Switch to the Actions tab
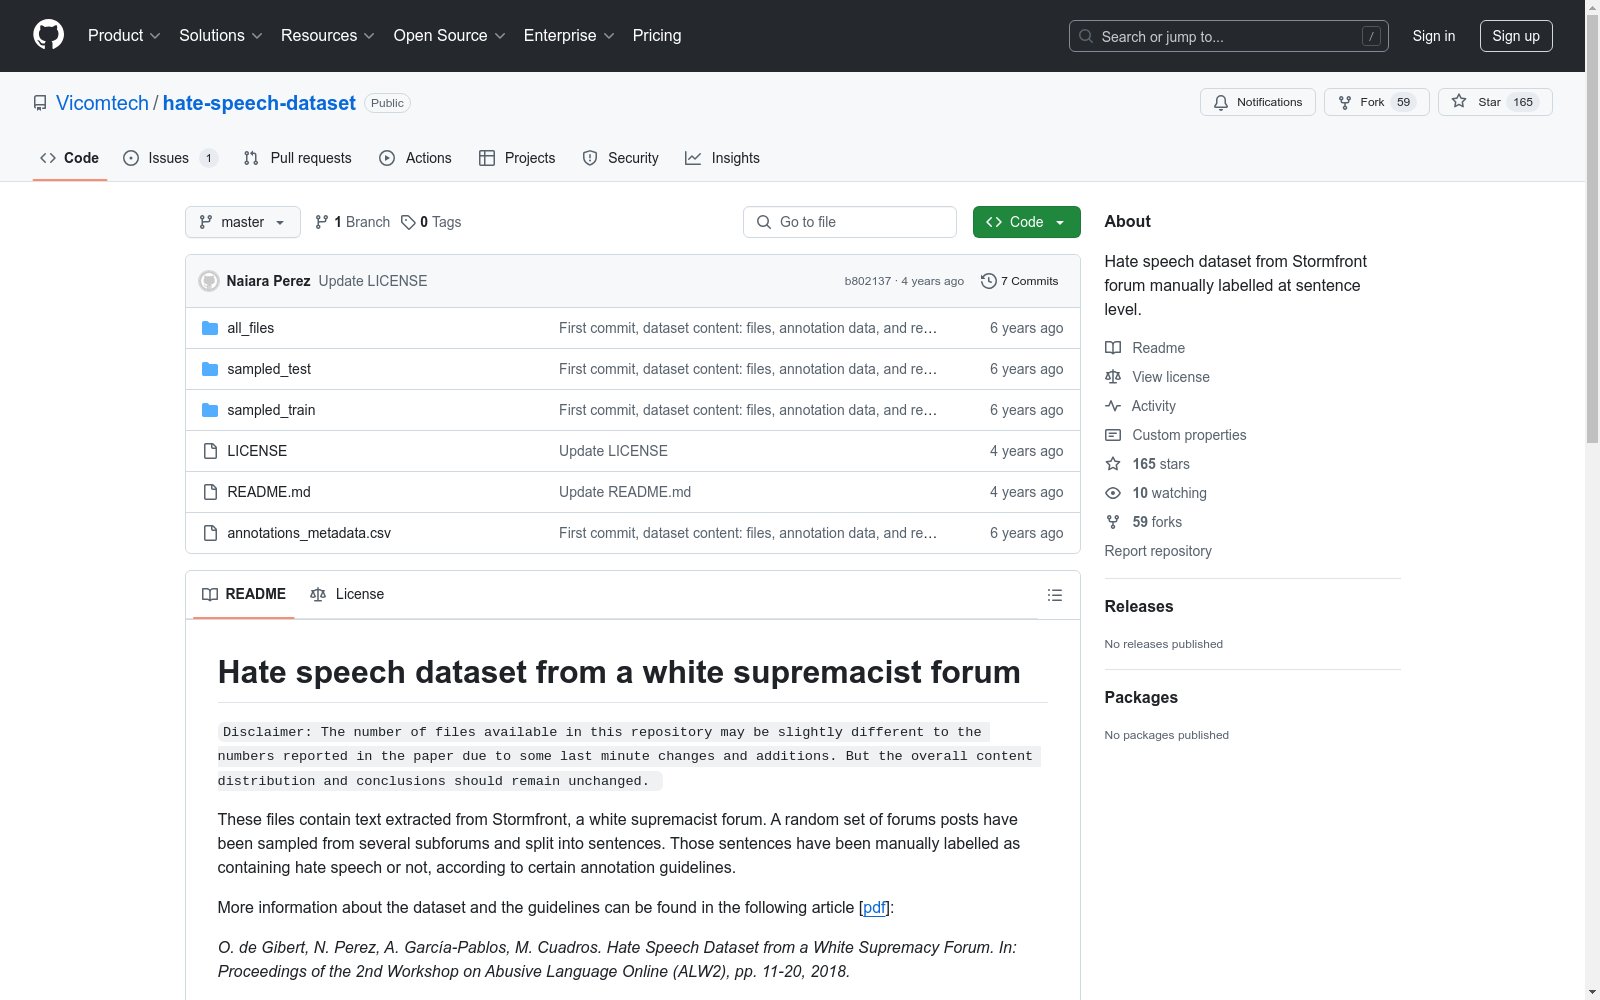Image resolution: width=1600 pixels, height=1000 pixels. click(415, 158)
